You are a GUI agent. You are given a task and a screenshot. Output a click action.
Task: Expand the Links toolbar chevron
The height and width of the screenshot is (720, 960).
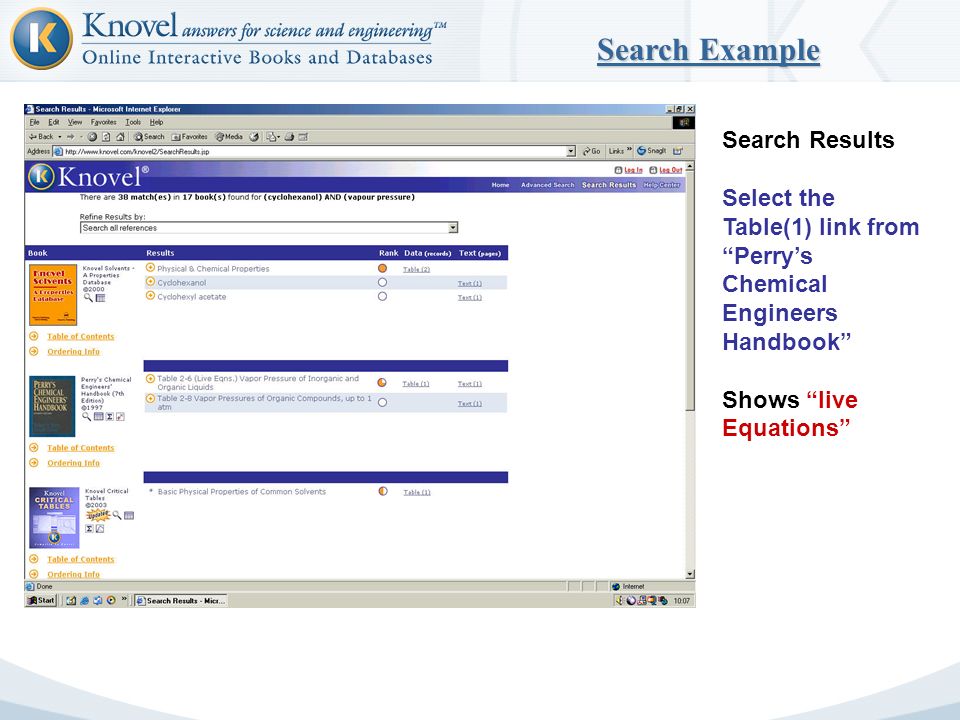629,150
